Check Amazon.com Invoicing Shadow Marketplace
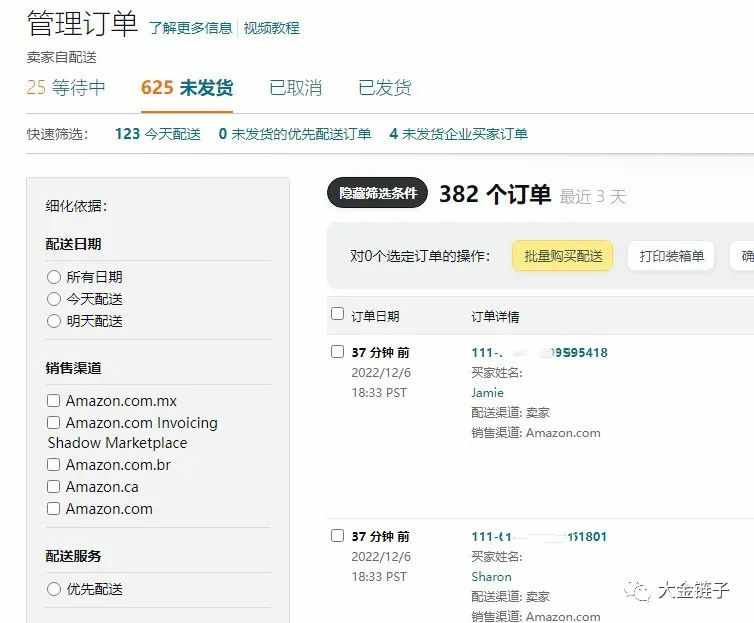754x623 pixels. [53, 423]
